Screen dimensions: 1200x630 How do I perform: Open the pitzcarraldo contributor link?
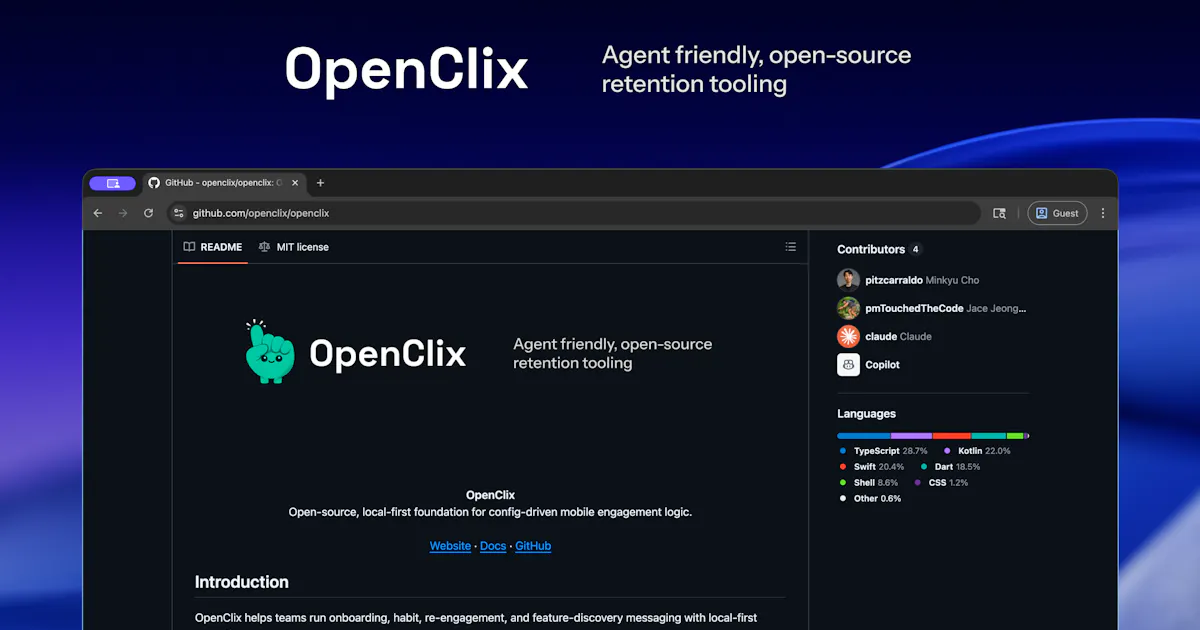pos(894,280)
